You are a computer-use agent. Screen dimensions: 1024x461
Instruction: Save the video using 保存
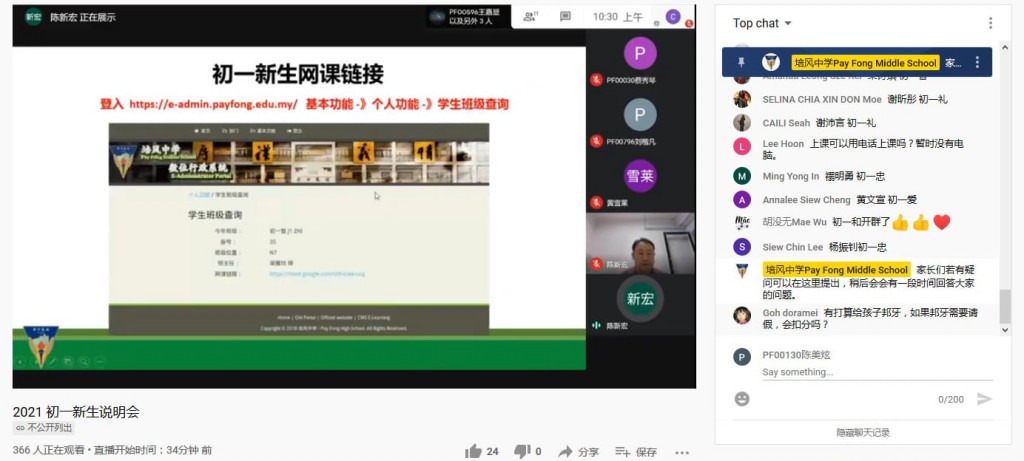click(635, 452)
